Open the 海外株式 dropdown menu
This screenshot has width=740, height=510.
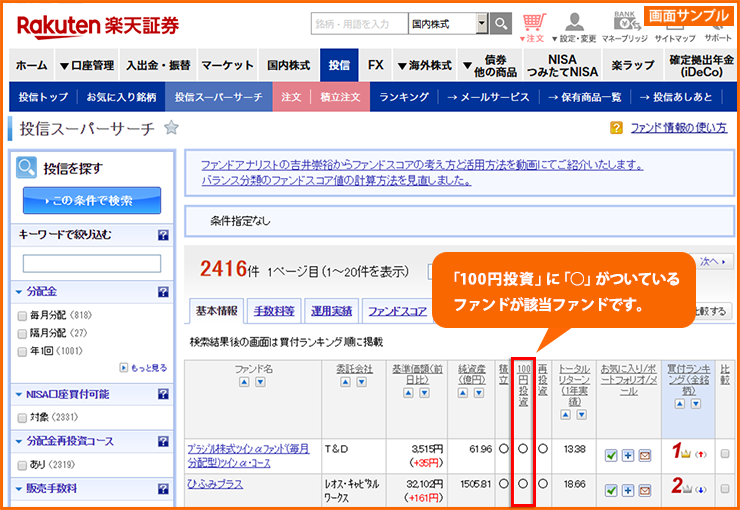(424, 65)
